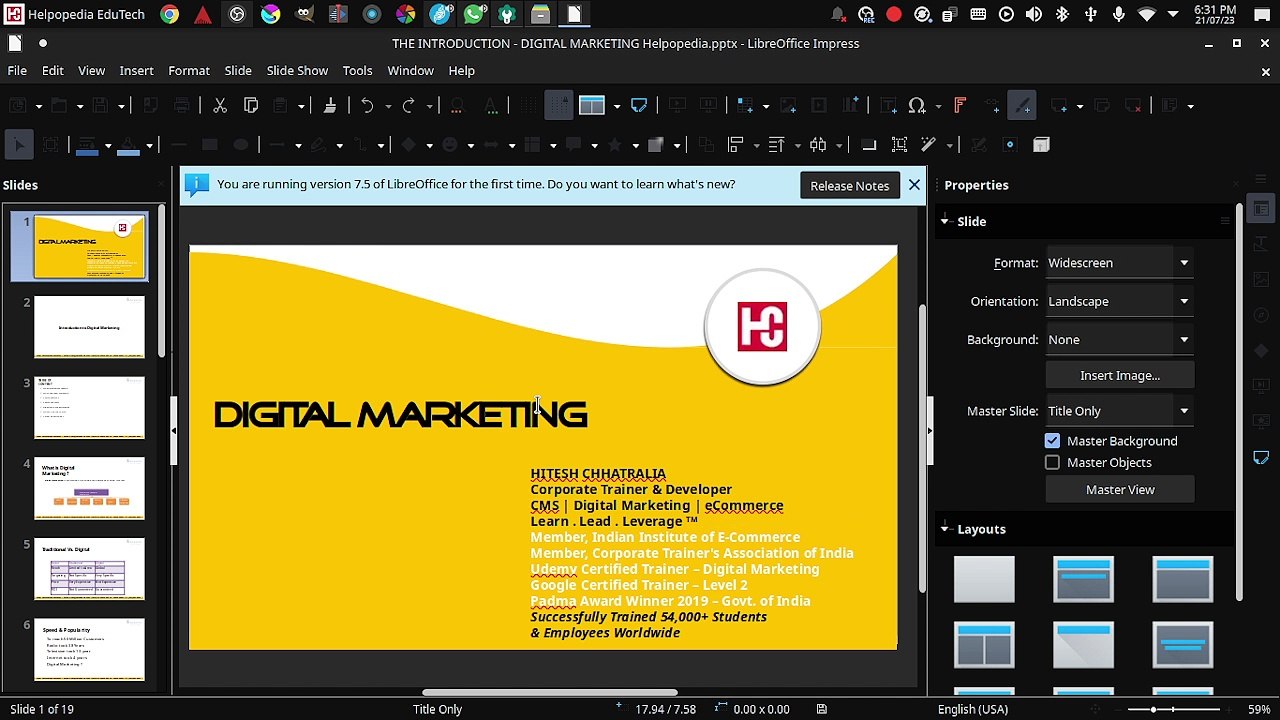Click the What's New info icon
Screen dimensions: 1280x720
pyautogui.click(x=197, y=184)
